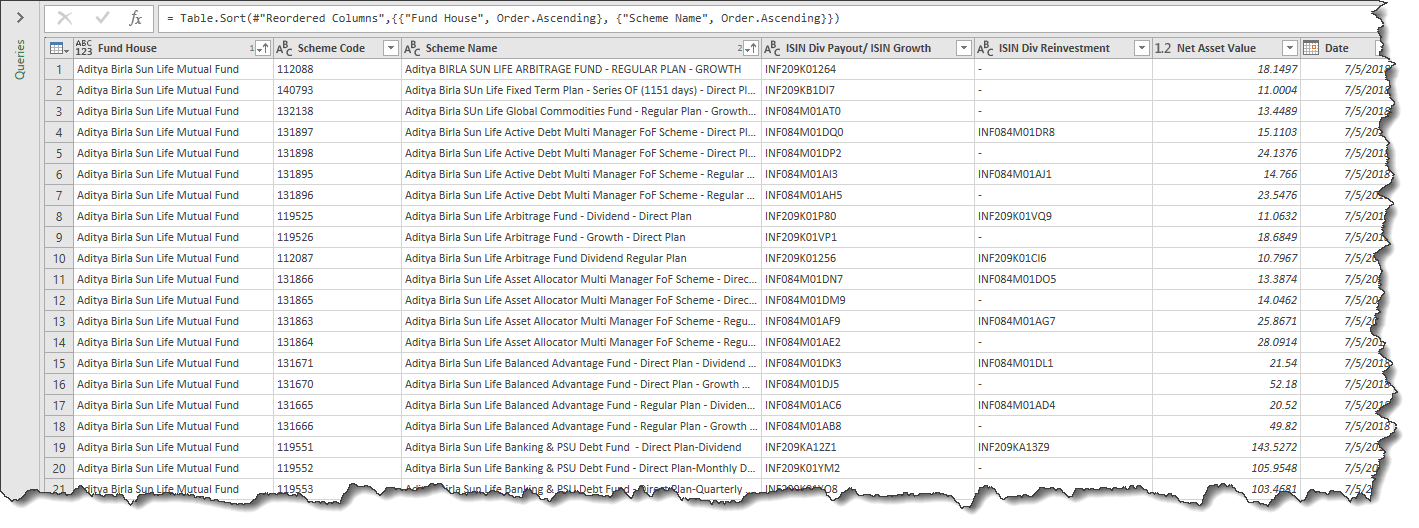Open the Queries pane label
The width and height of the screenshot is (1419, 528).
[x=20, y=59]
